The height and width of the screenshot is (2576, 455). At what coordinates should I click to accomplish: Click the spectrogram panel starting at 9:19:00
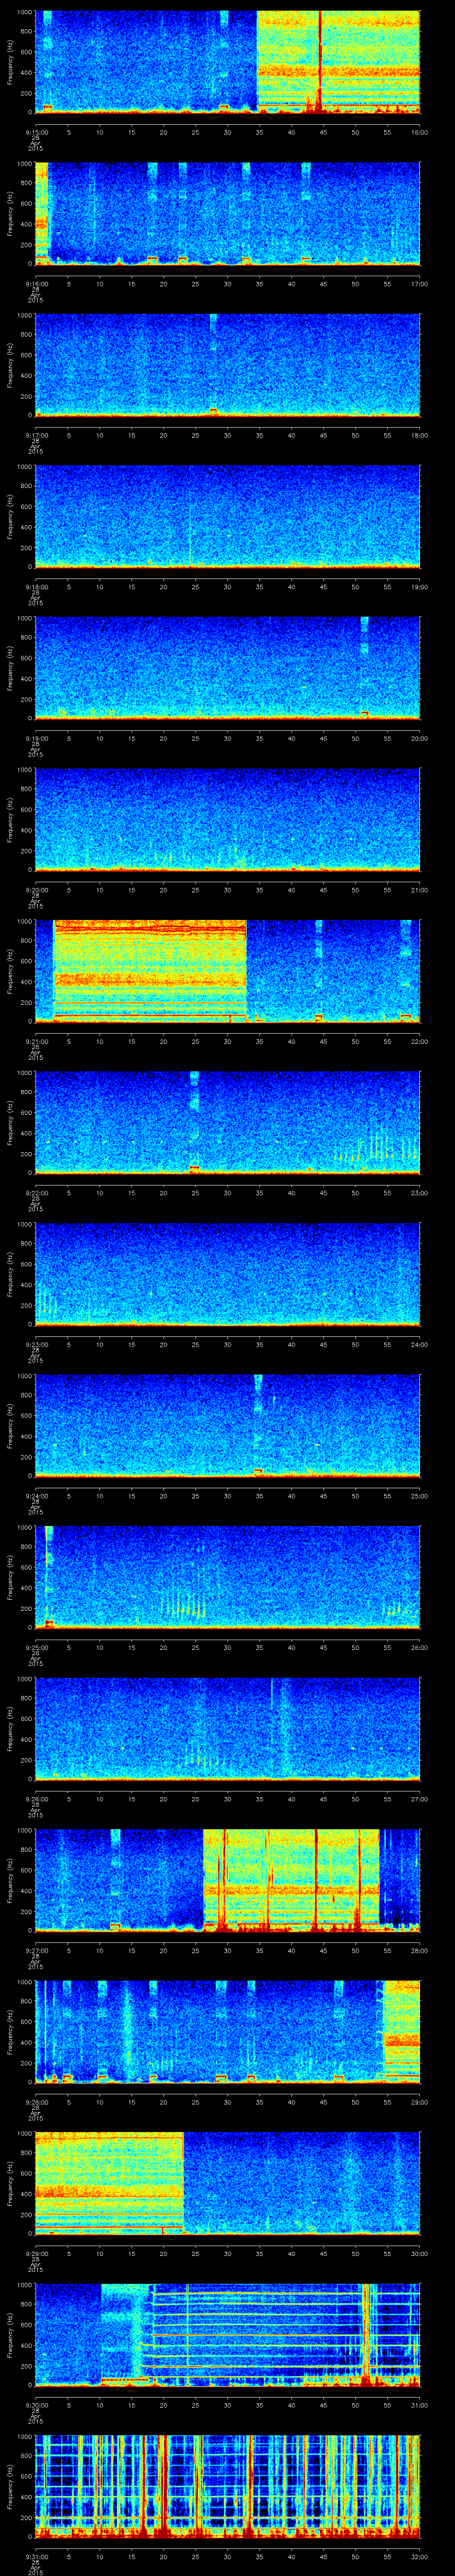228,668
